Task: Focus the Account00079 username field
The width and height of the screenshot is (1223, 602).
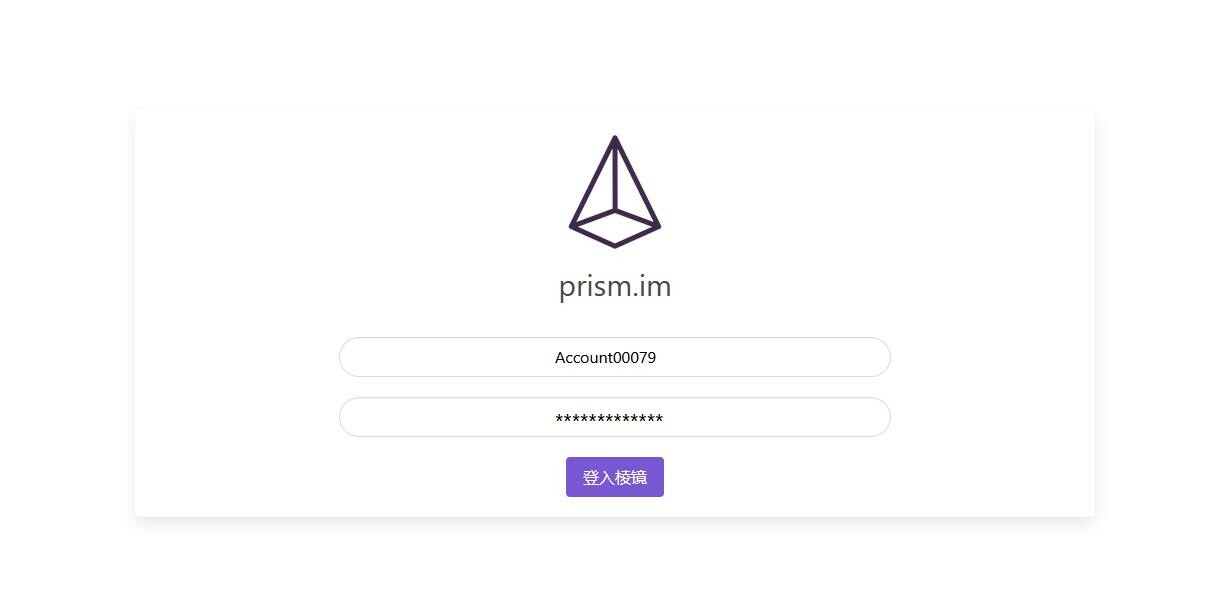Action: tap(615, 357)
